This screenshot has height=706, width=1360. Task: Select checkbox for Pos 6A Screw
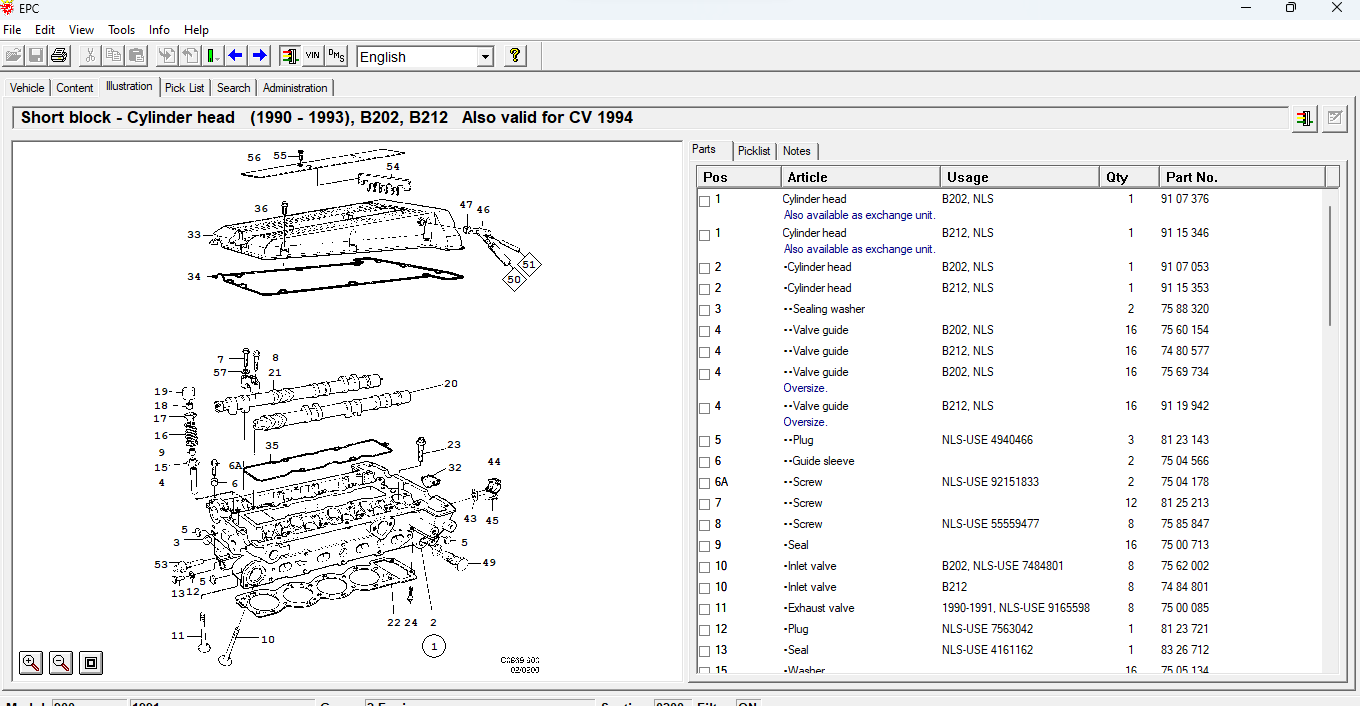[x=705, y=484]
